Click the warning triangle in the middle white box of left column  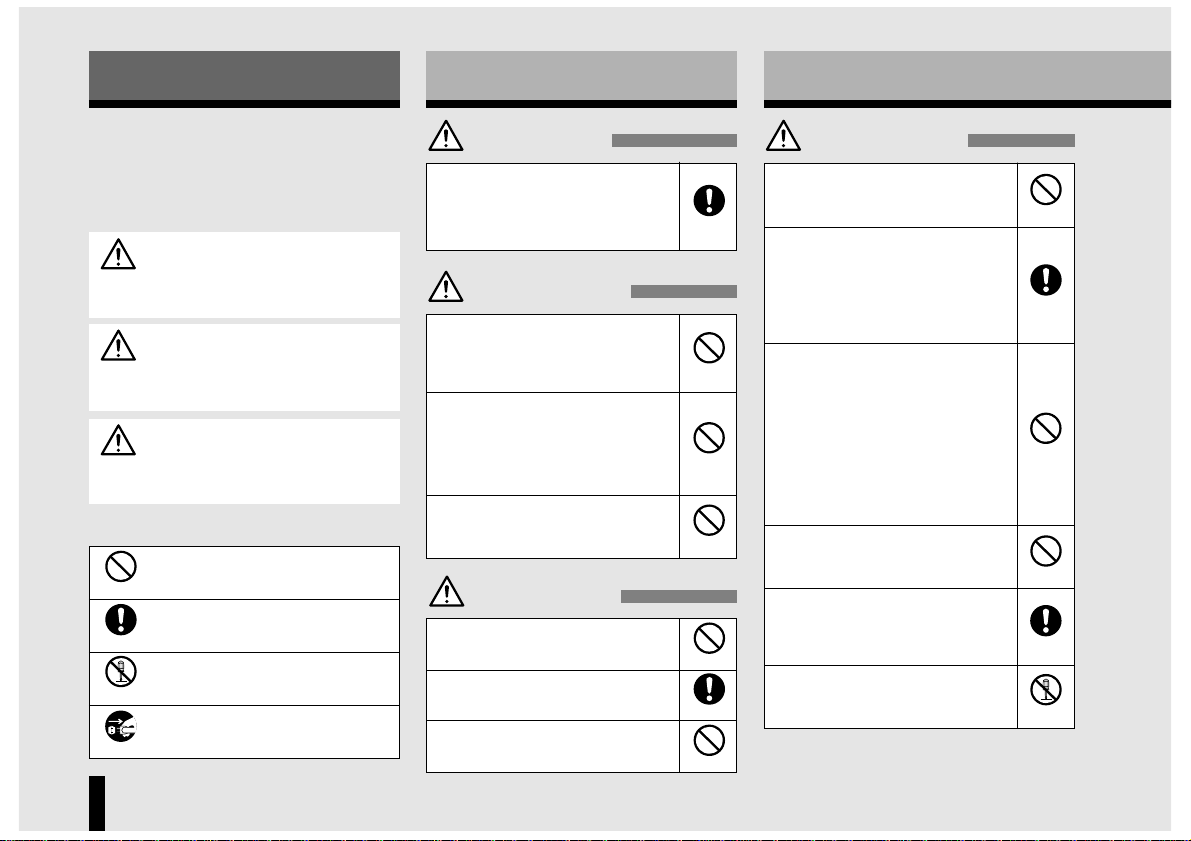click(x=118, y=346)
